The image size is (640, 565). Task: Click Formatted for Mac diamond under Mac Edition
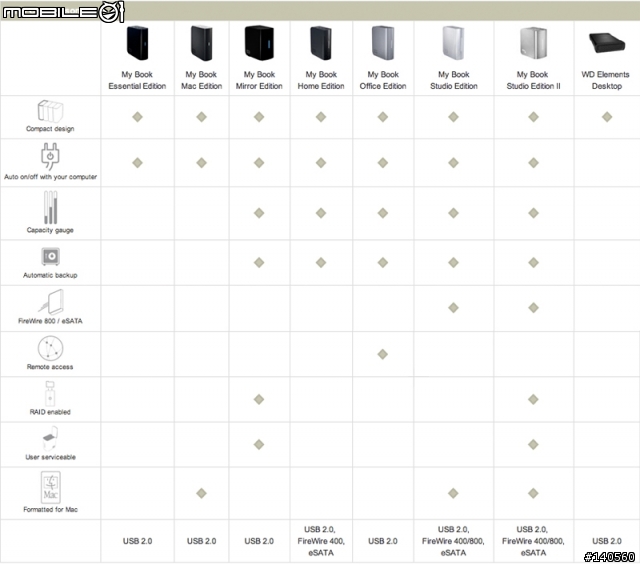point(202,494)
